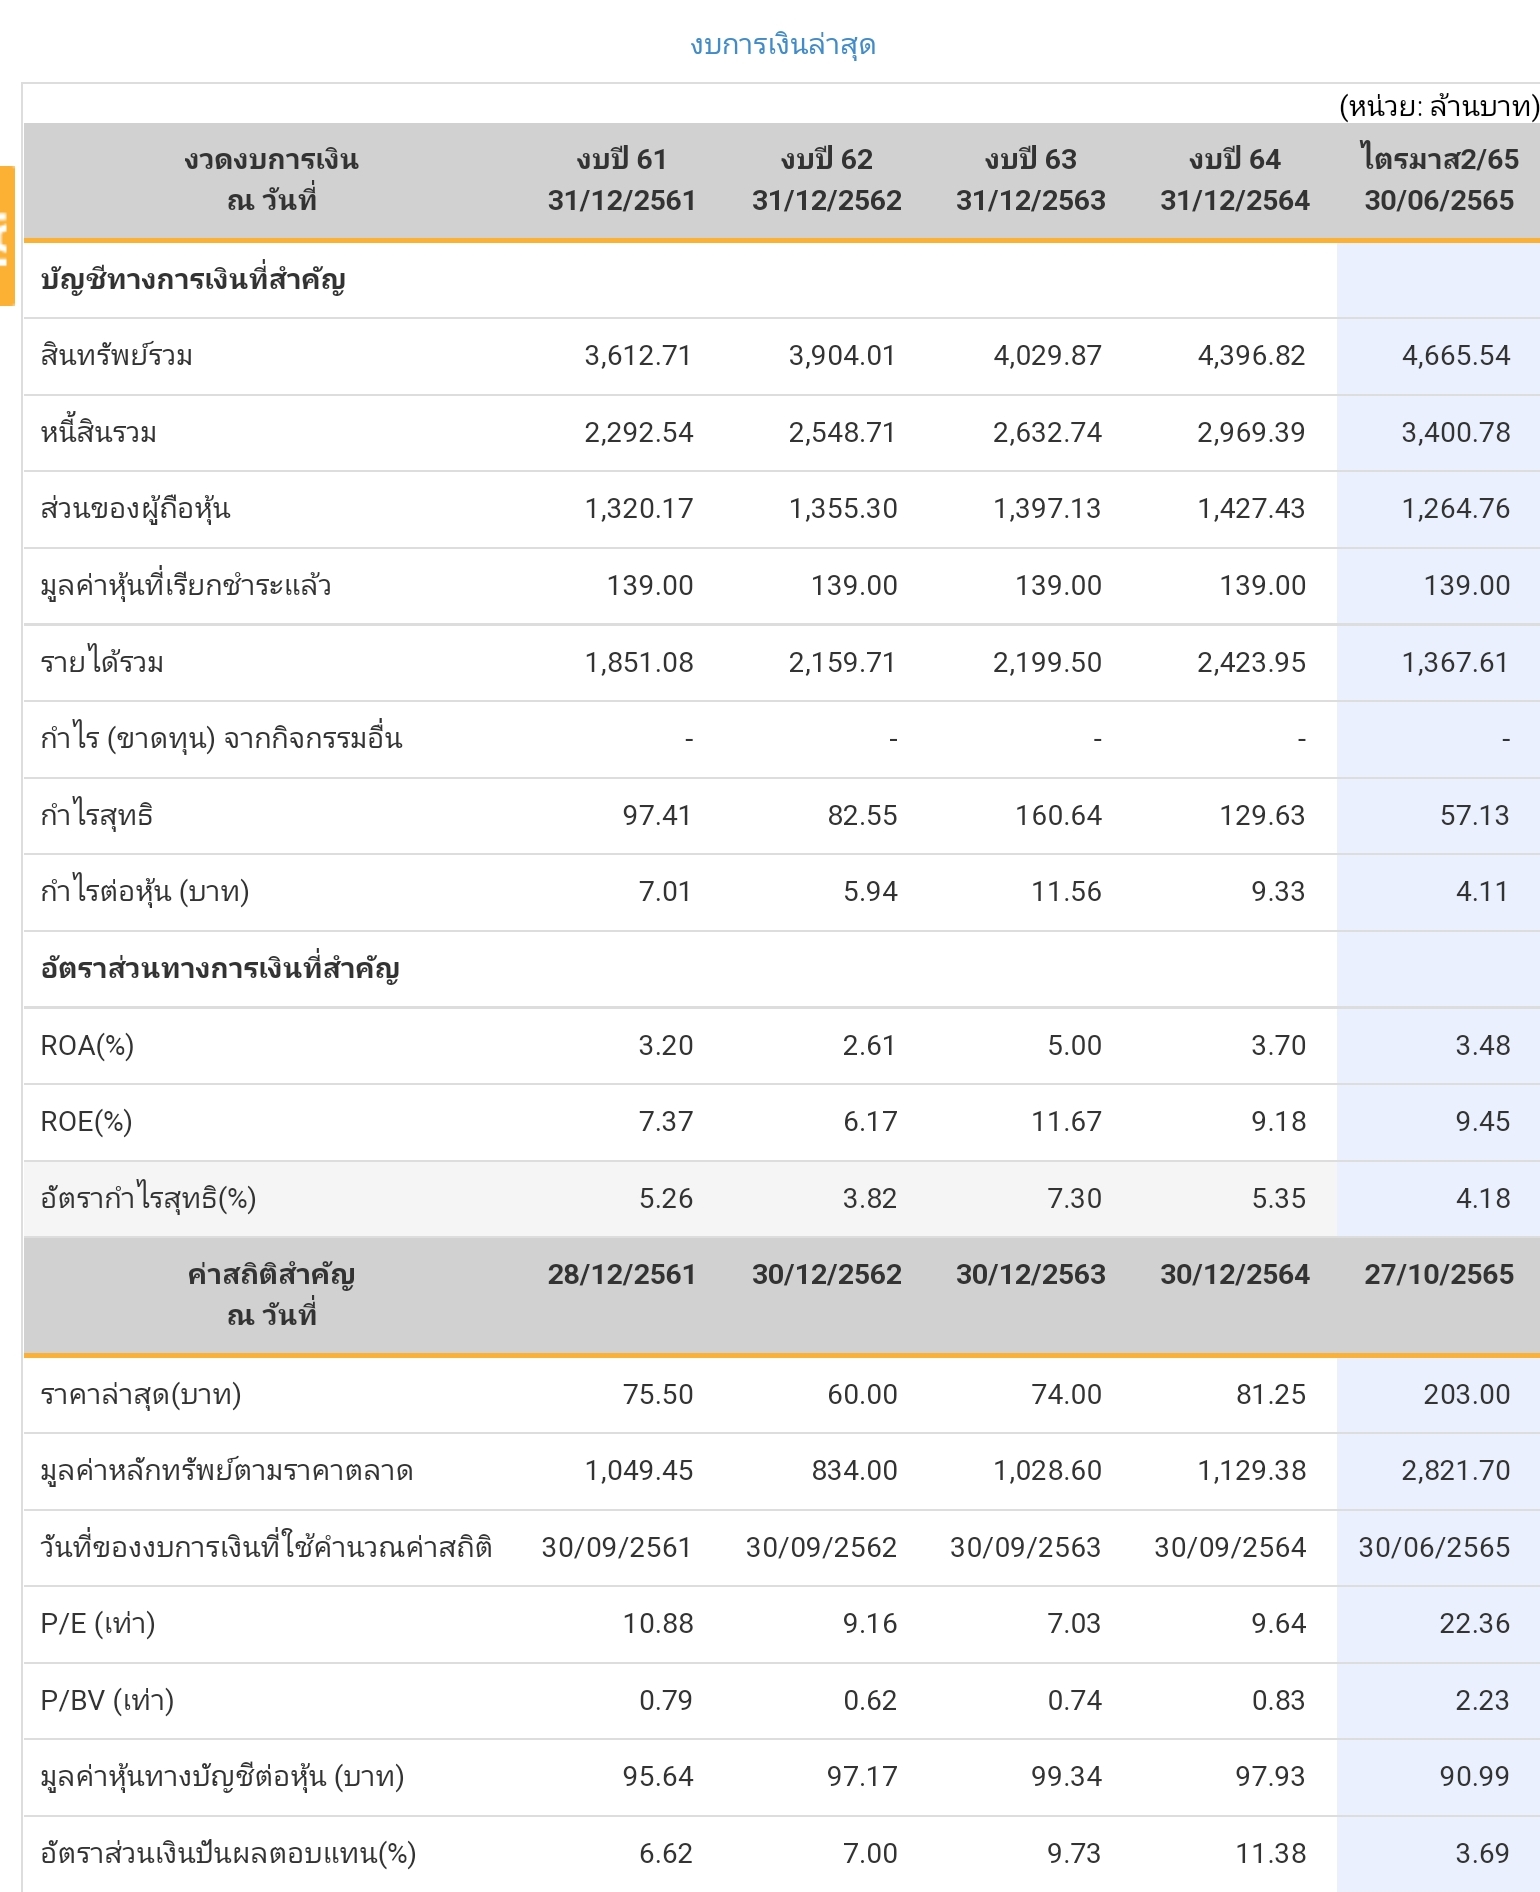Click 139.00 under the 'งบปี 63' column
The height and width of the screenshot is (1892, 1540).
coord(1058,586)
